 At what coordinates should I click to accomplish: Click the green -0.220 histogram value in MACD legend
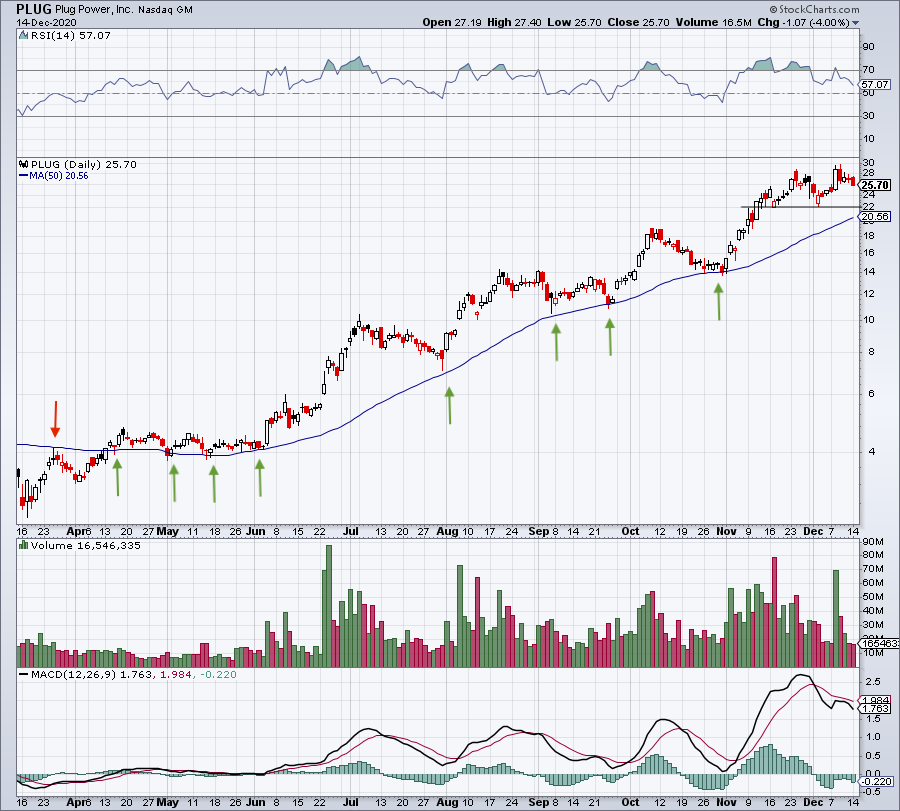(218, 674)
